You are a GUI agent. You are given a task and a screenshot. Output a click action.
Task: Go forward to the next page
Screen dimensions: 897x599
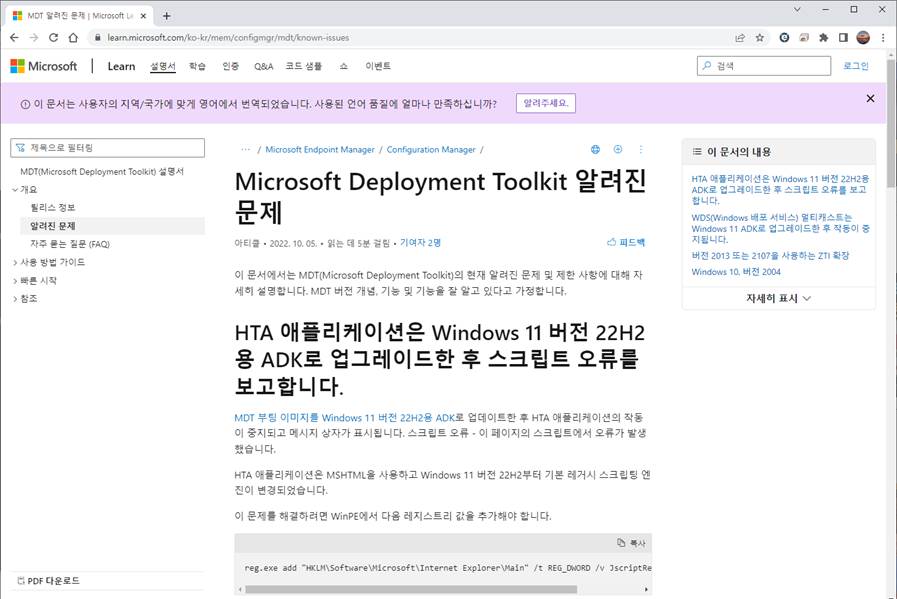(x=34, y=38)
